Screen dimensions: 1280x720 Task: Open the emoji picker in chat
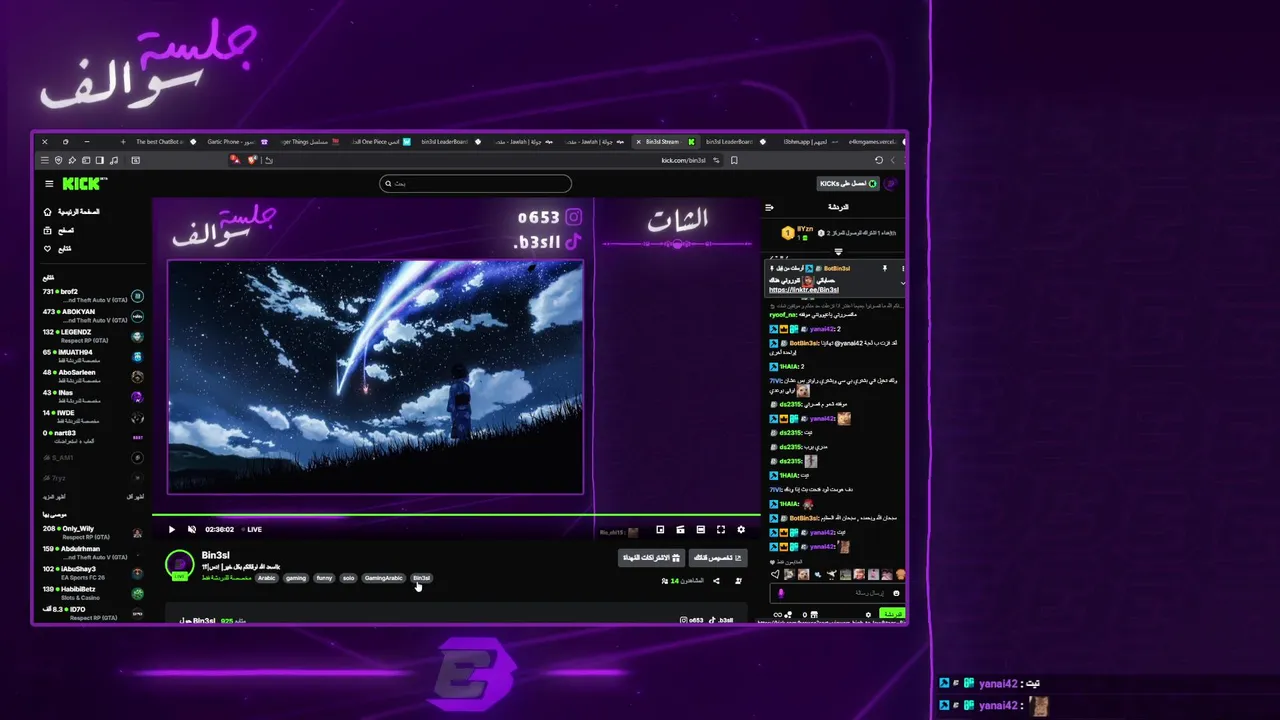[896, 593]
